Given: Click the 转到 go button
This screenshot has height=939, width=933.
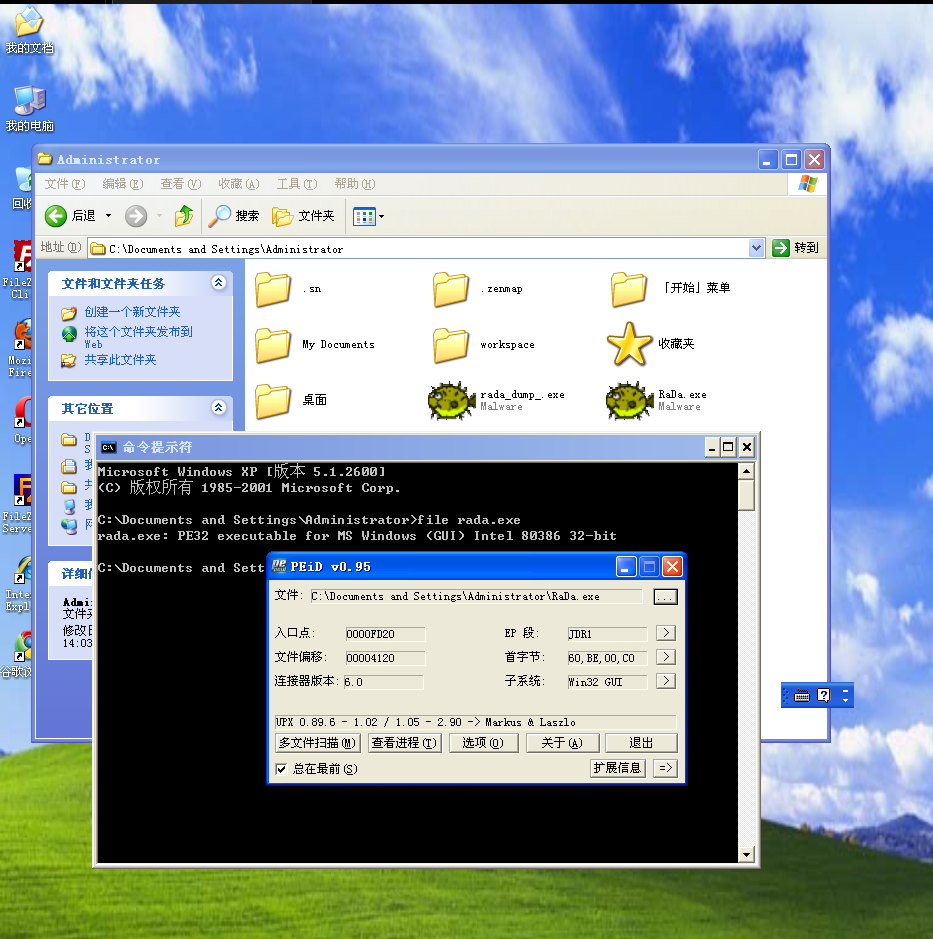Looking at the screenshot, I should coord(795,248).
